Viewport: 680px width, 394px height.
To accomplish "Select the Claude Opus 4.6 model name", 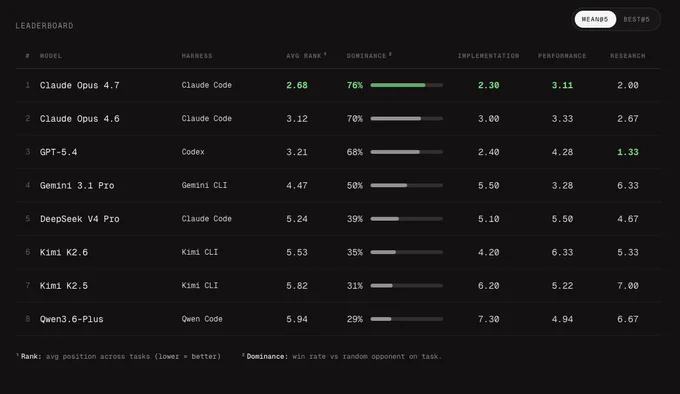I will coord(79,119).
